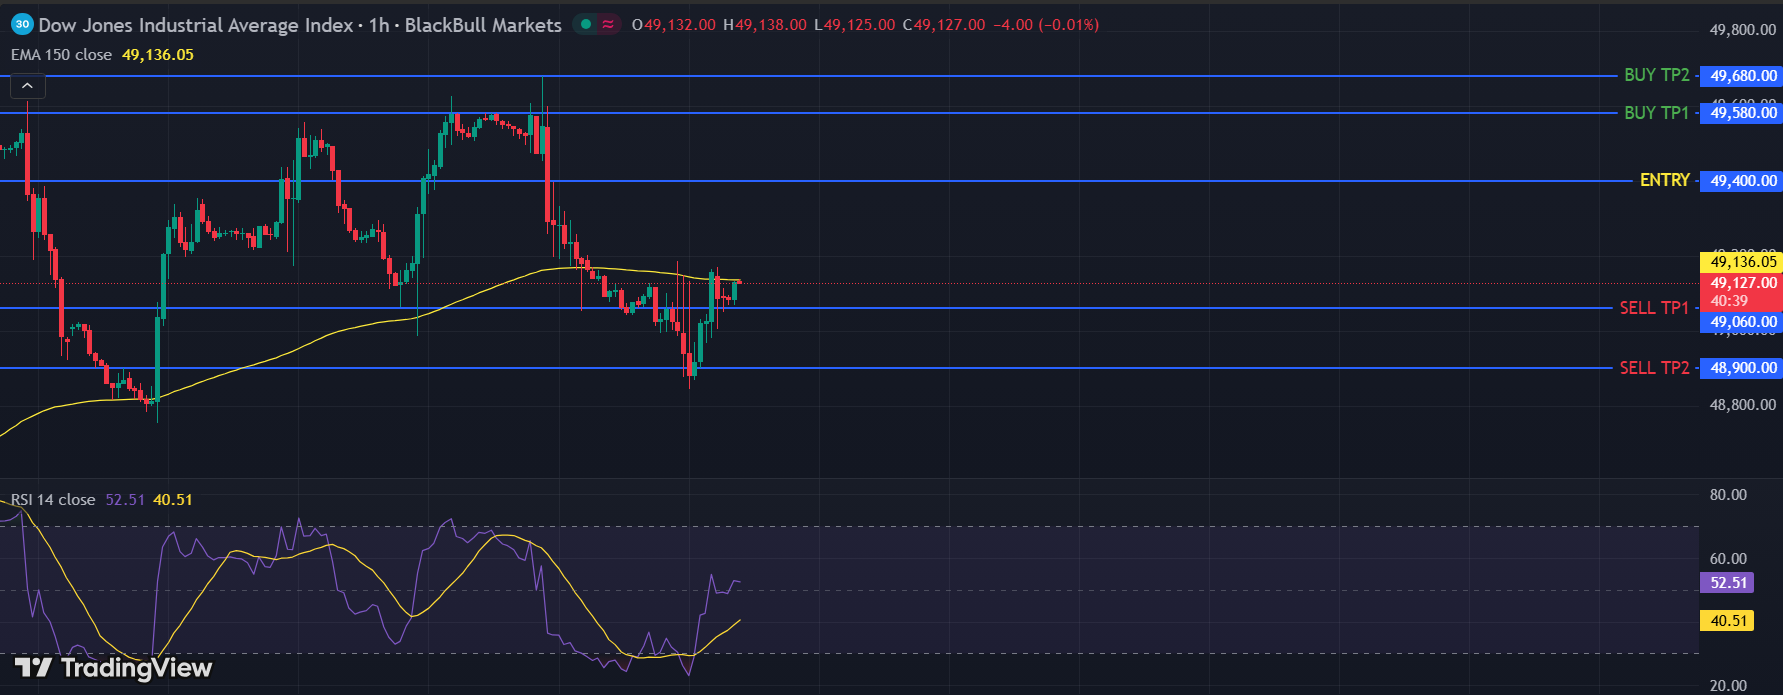Click the Dow Jones Industrial Average Index title

pyautogui.click(x=196, y=25)
